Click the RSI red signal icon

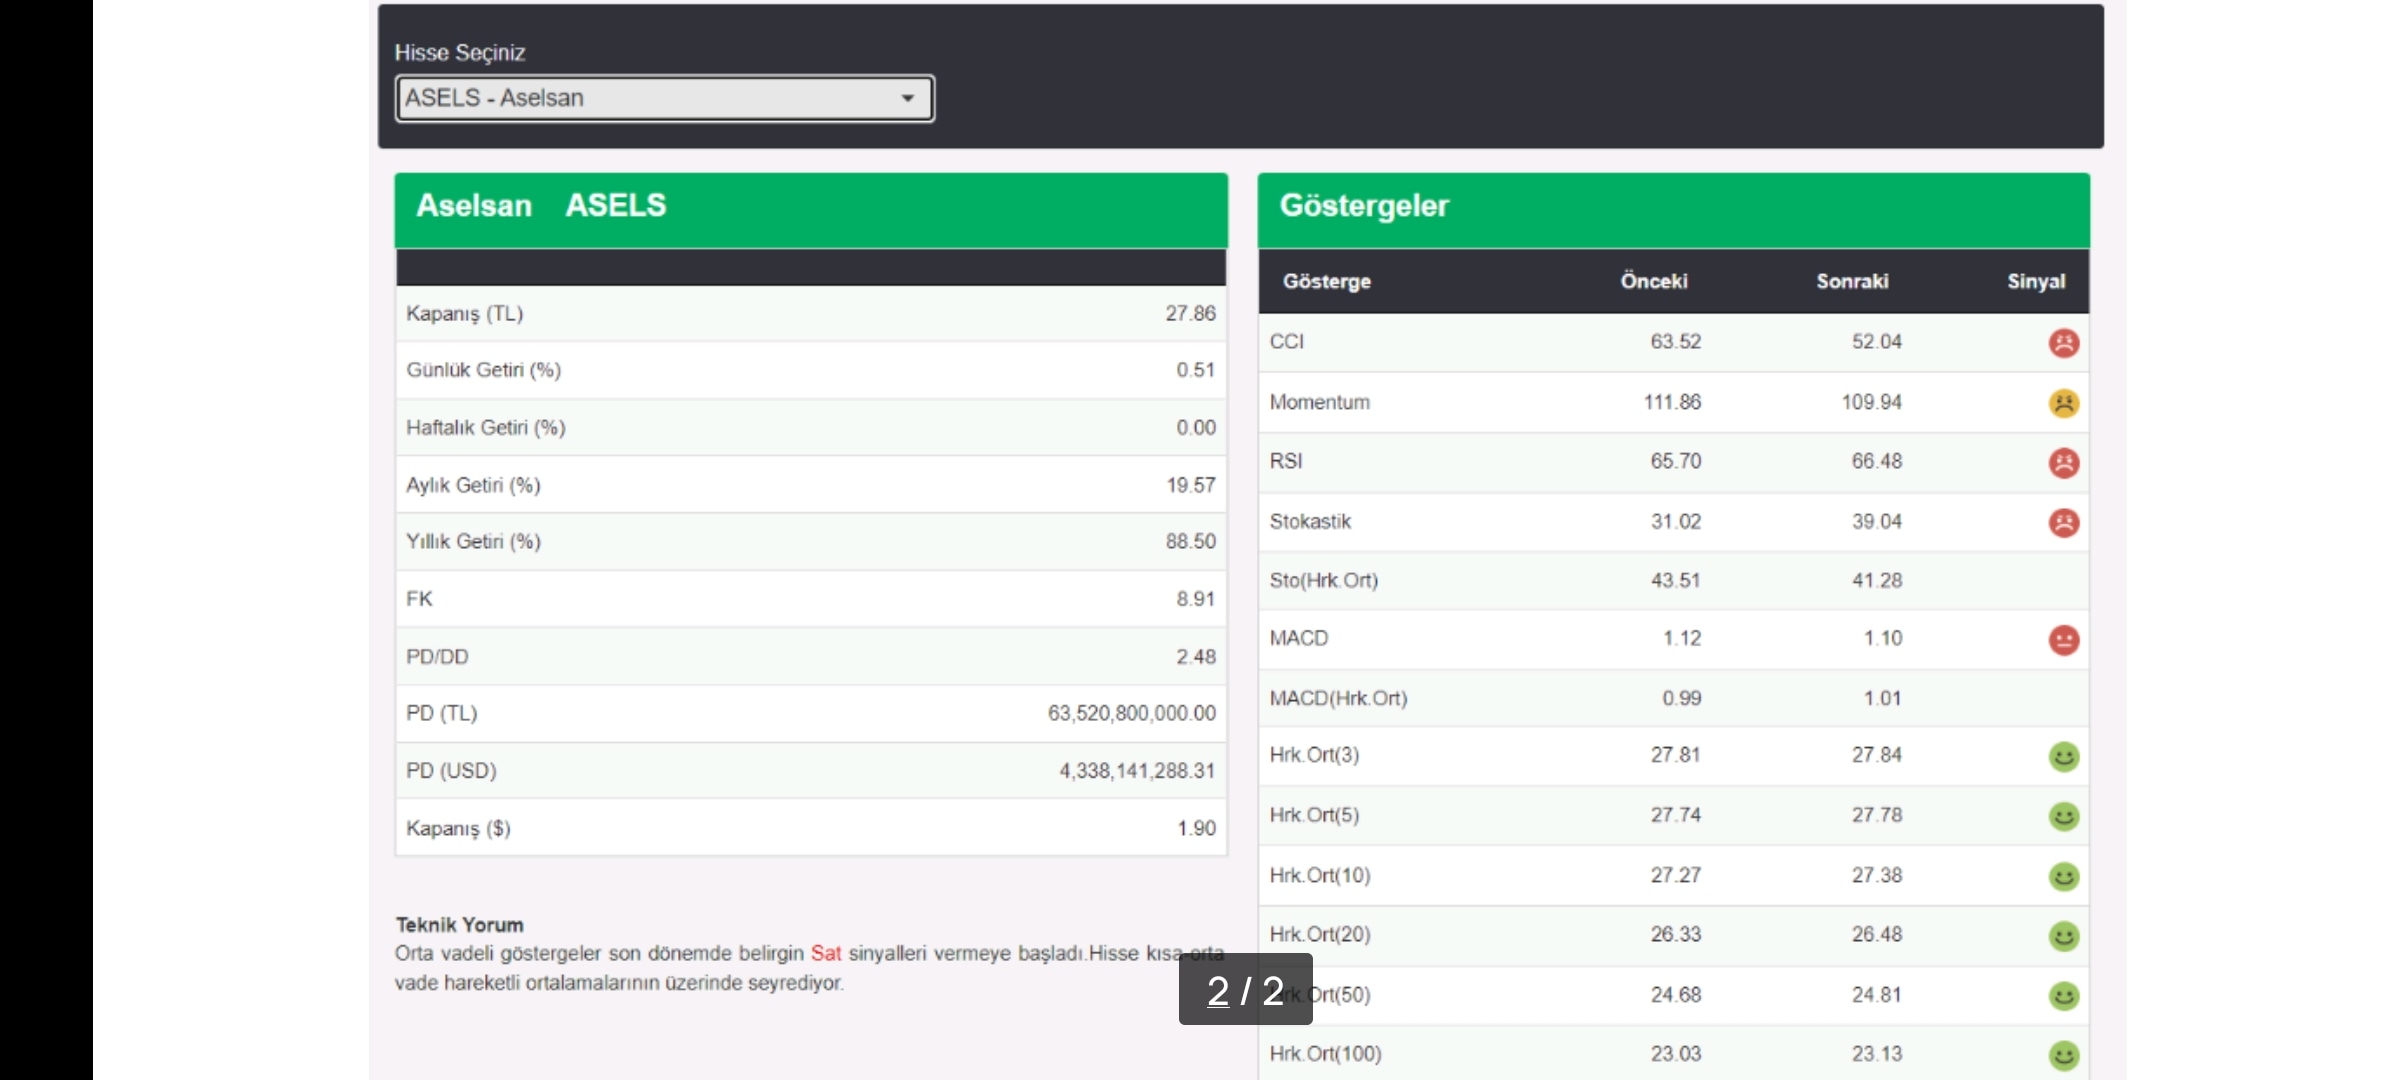click(2063, 463)
